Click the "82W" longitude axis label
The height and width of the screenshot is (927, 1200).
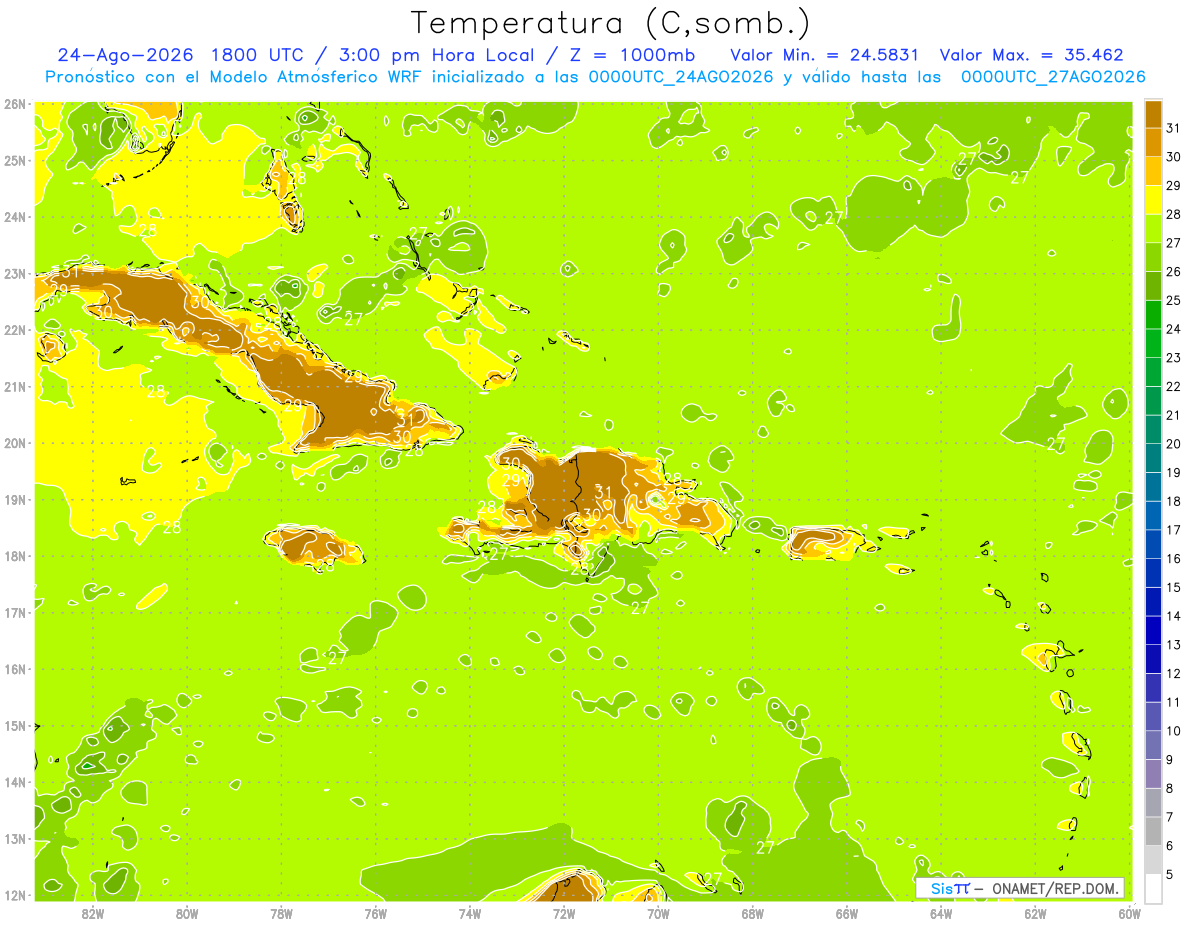pyautogui.click(x=92, y=913)
